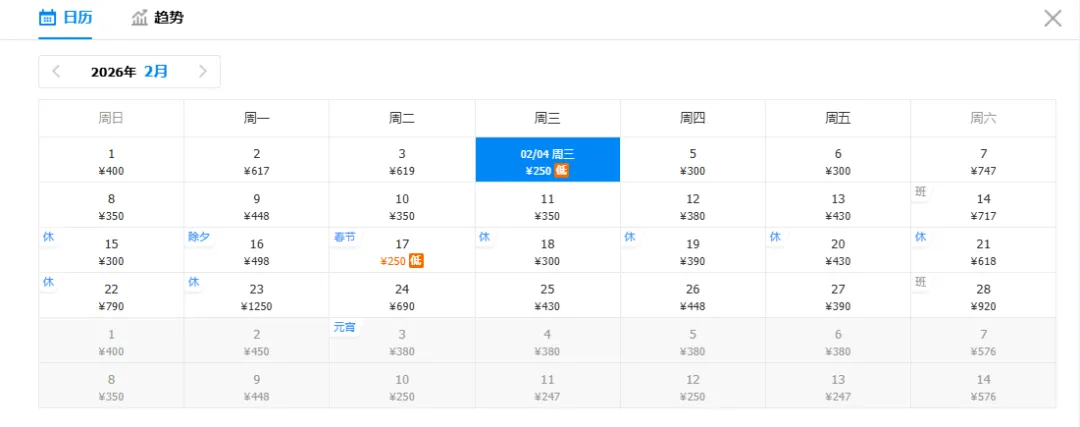The width and height of the screenshot is (1080, 427).
Task: Select next-month day 10 priced ¥250
Action: tap(402, 386)
